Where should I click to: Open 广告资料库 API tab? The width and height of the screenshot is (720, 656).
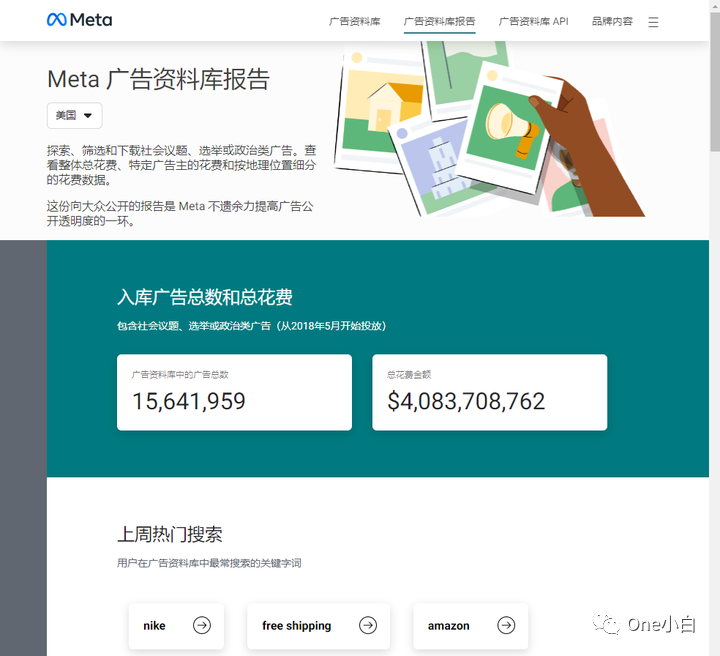click(534, 22)
